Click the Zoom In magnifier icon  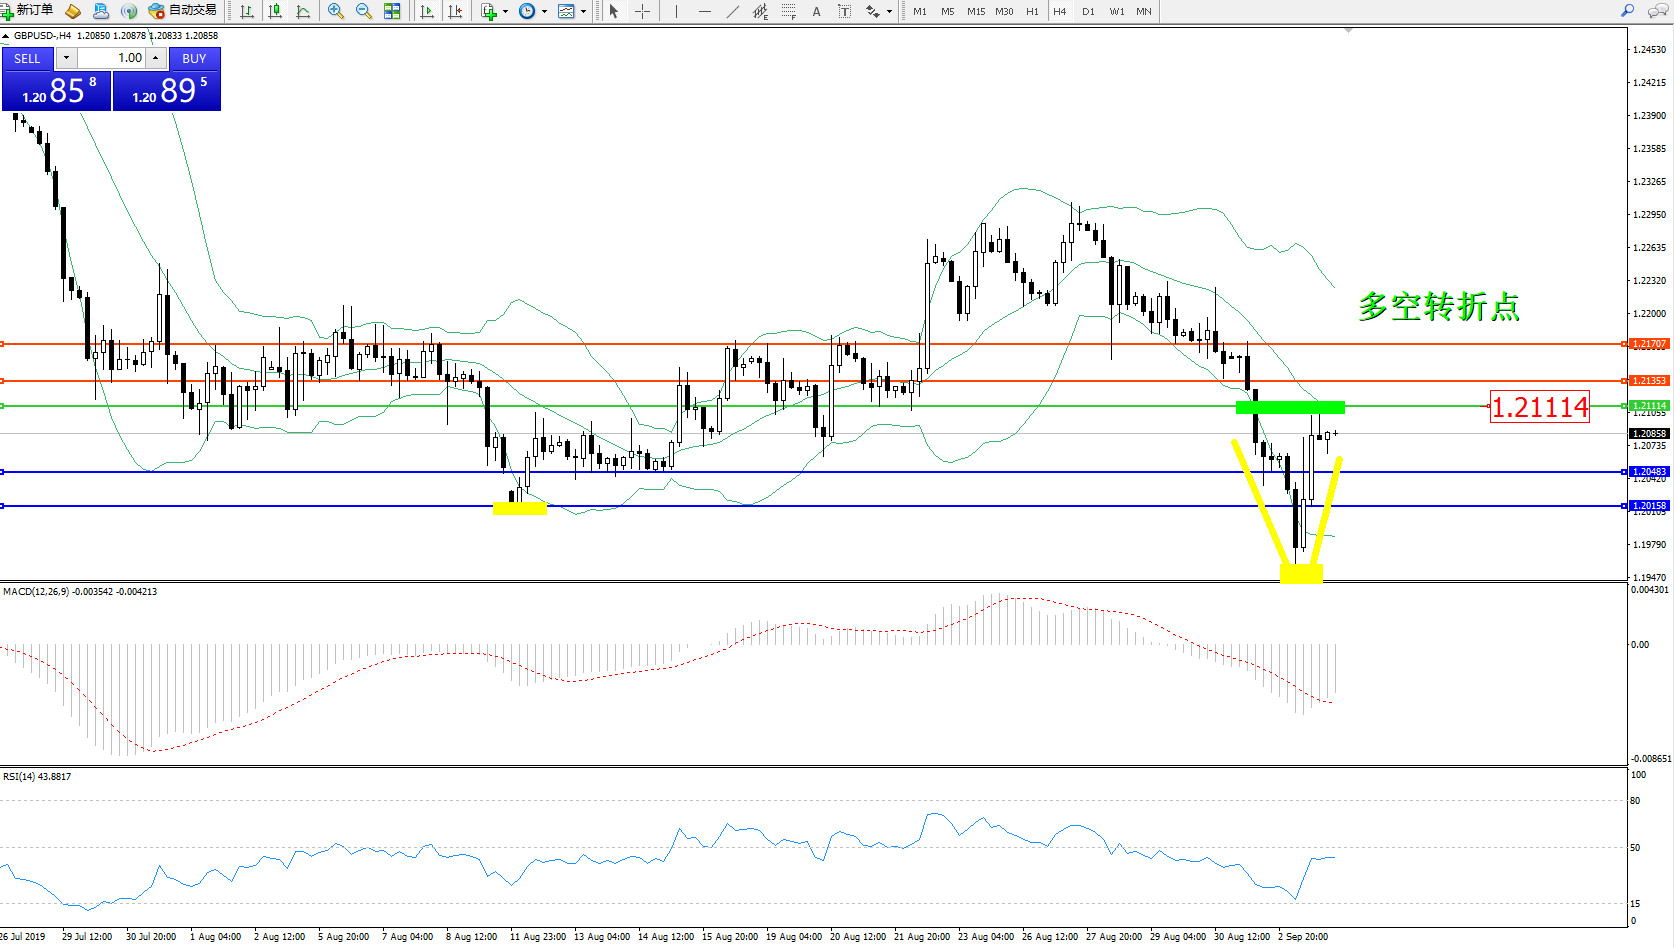click(336, 11)
